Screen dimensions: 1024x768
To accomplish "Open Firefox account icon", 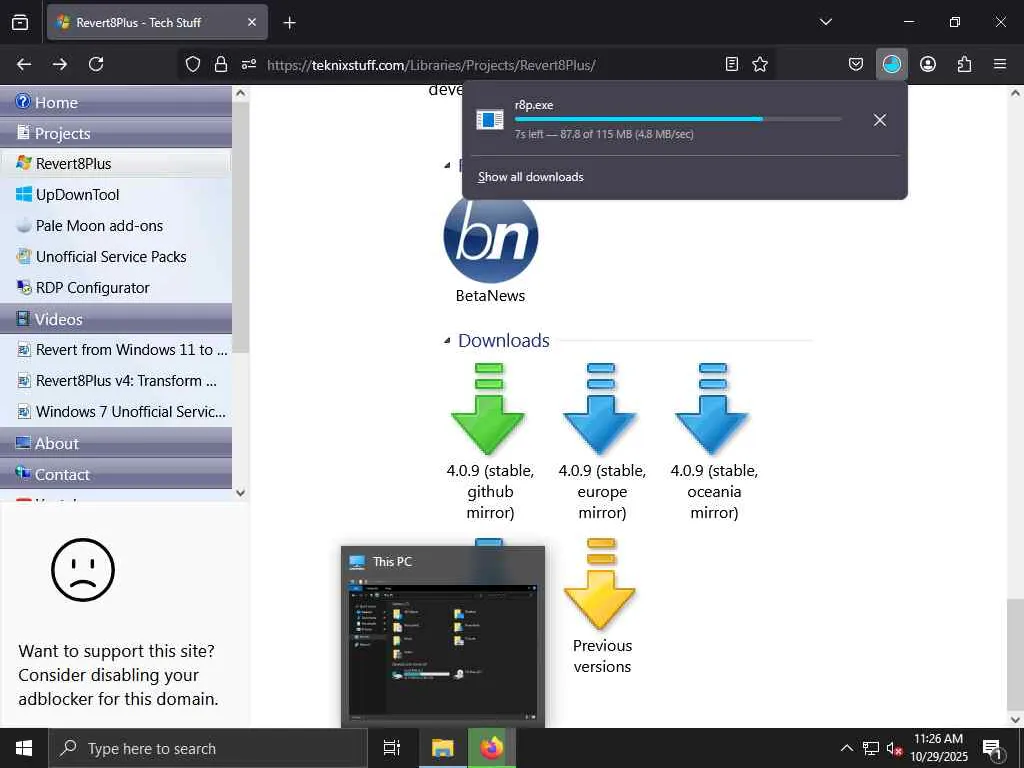I will [x=928, y=64].
